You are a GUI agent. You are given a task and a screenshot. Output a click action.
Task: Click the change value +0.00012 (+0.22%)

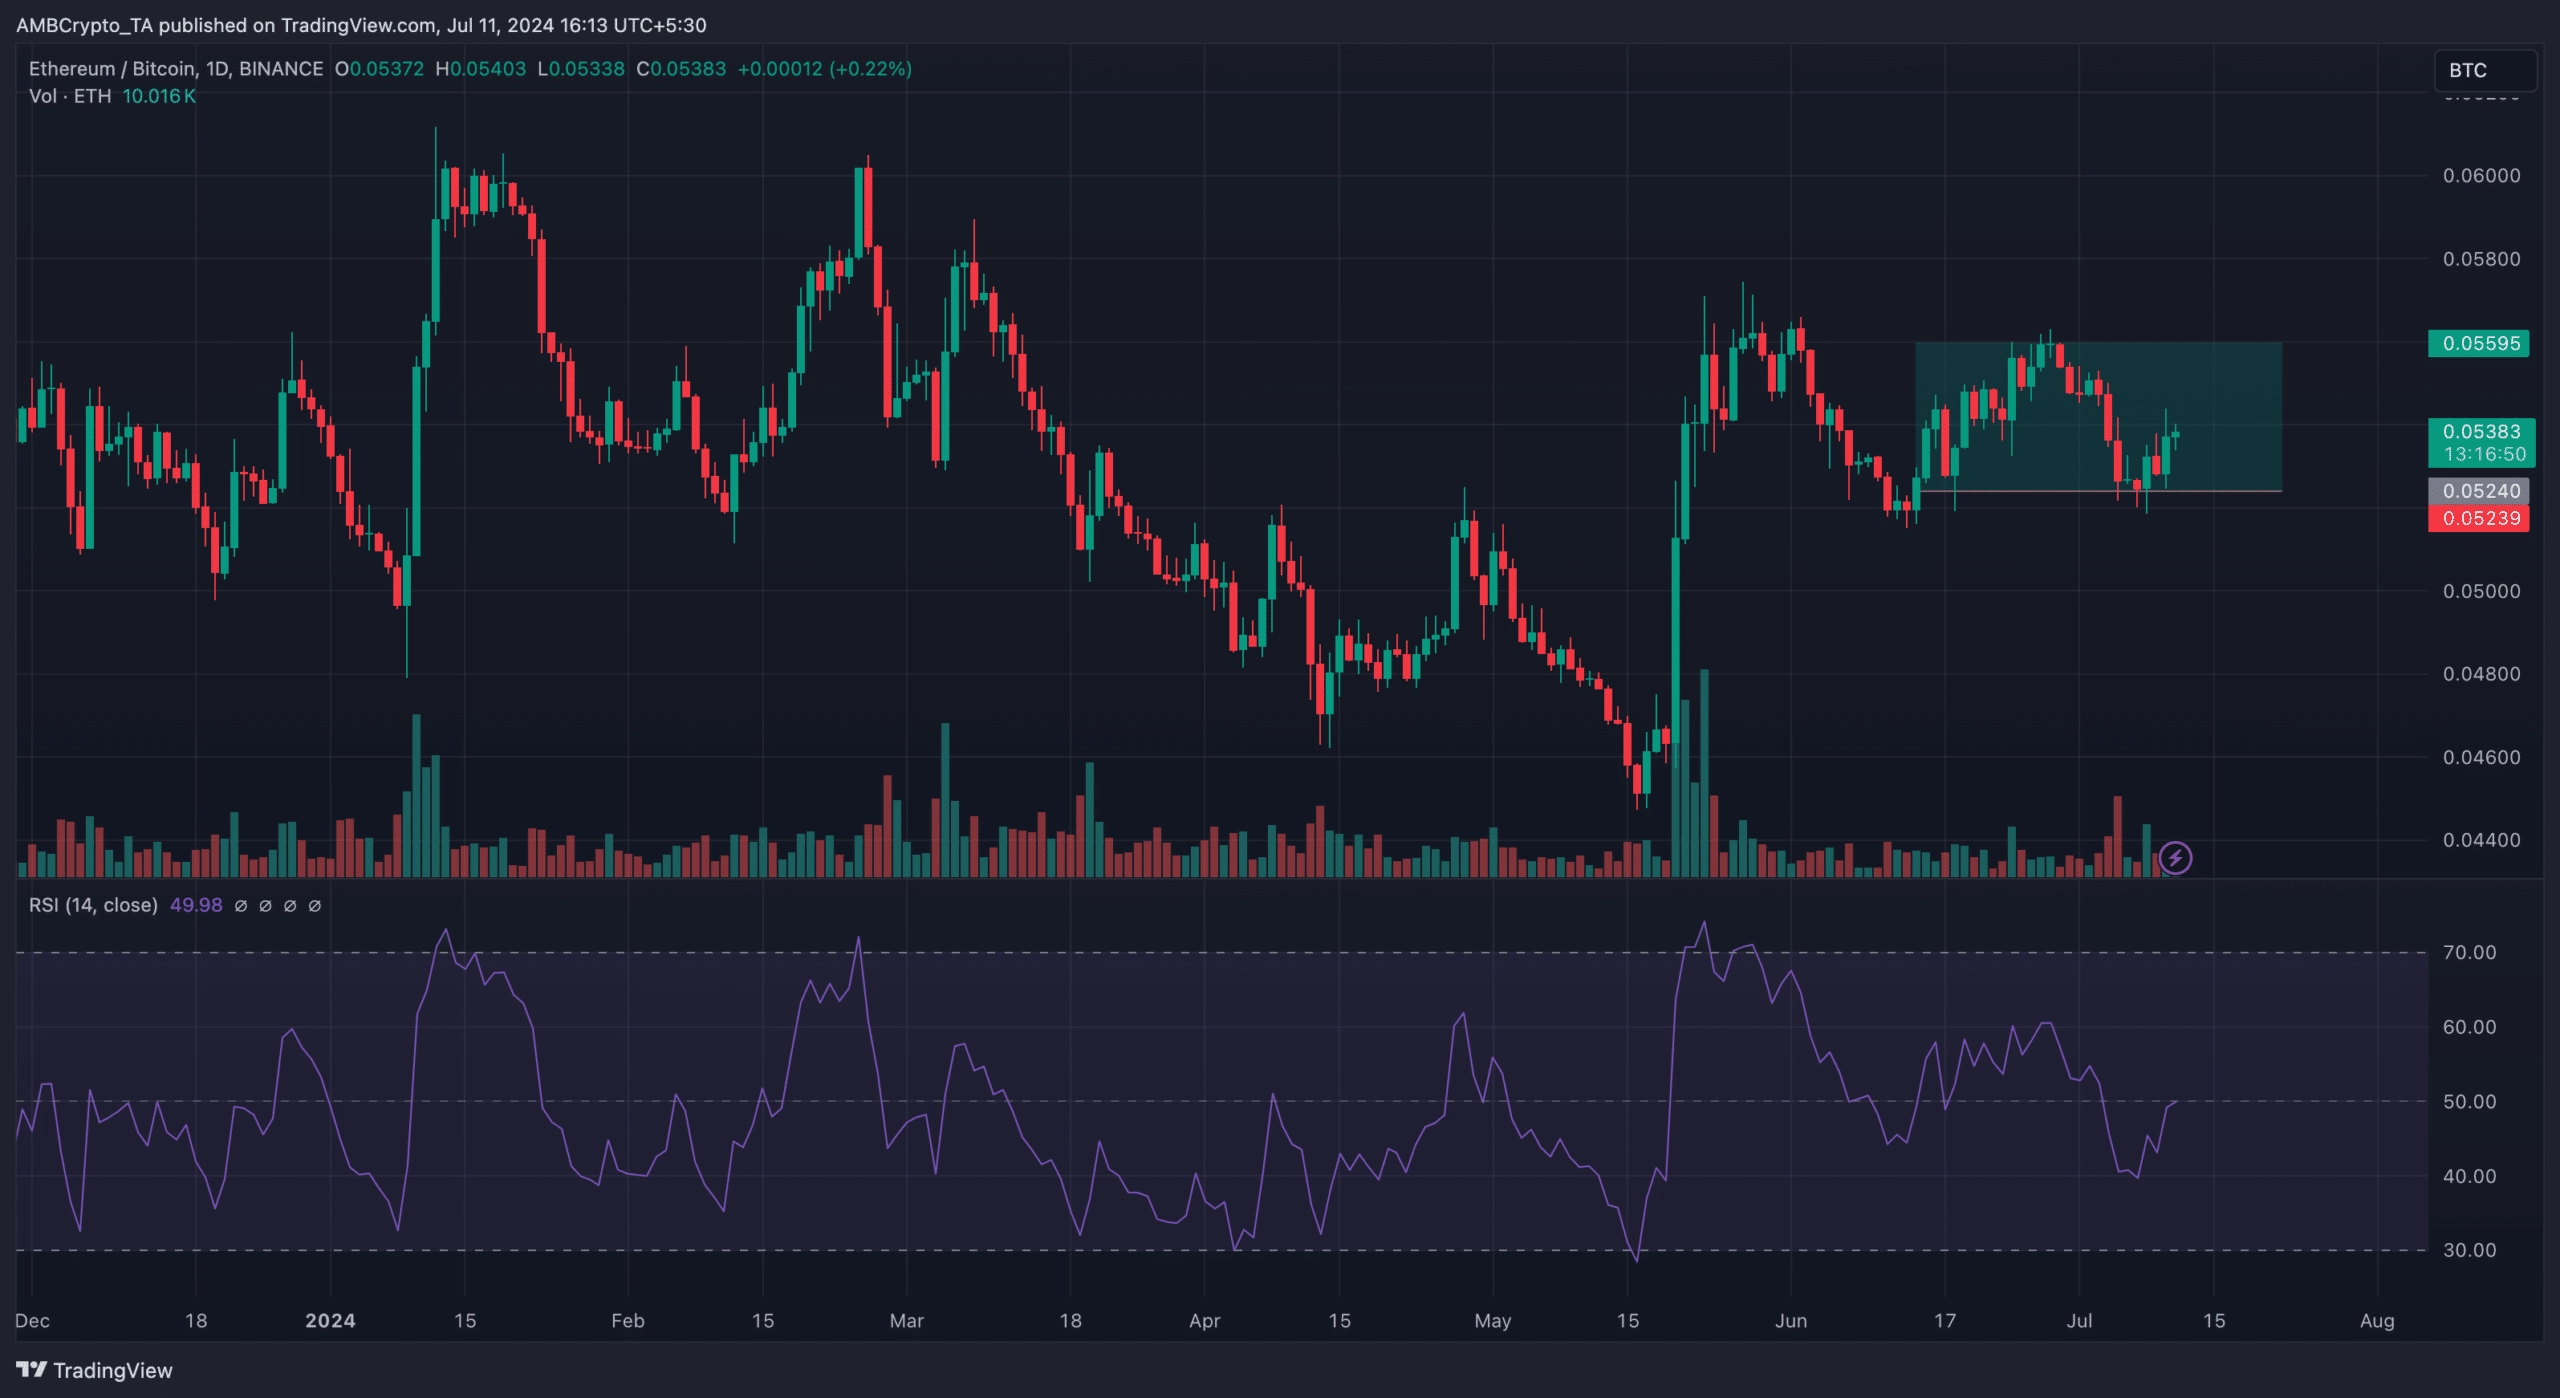pyautogui.click(x=824, y=69)
